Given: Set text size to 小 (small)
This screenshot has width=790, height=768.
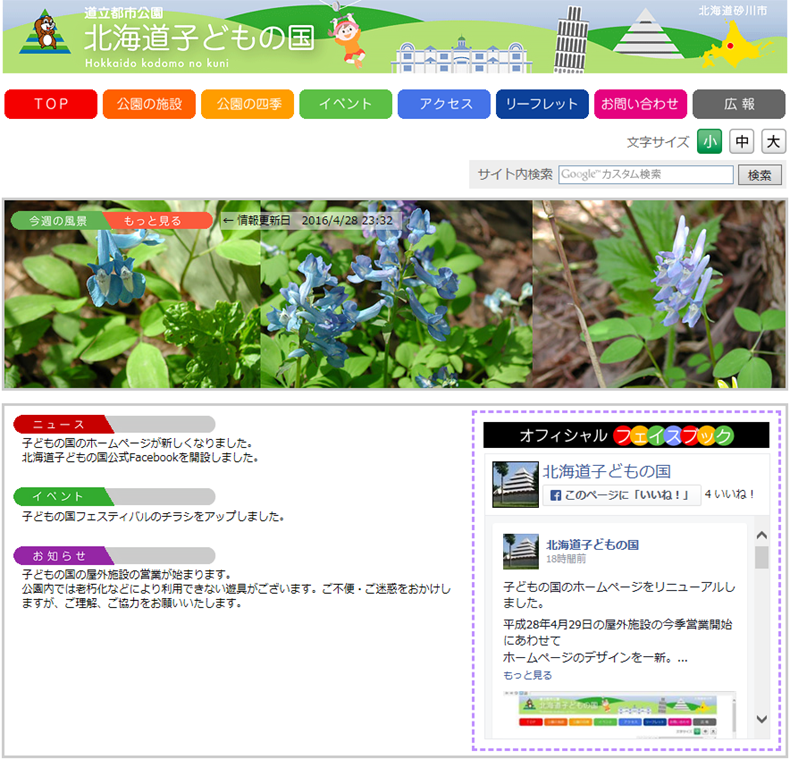Looking at the screenshot, I should tap(709, 142).
